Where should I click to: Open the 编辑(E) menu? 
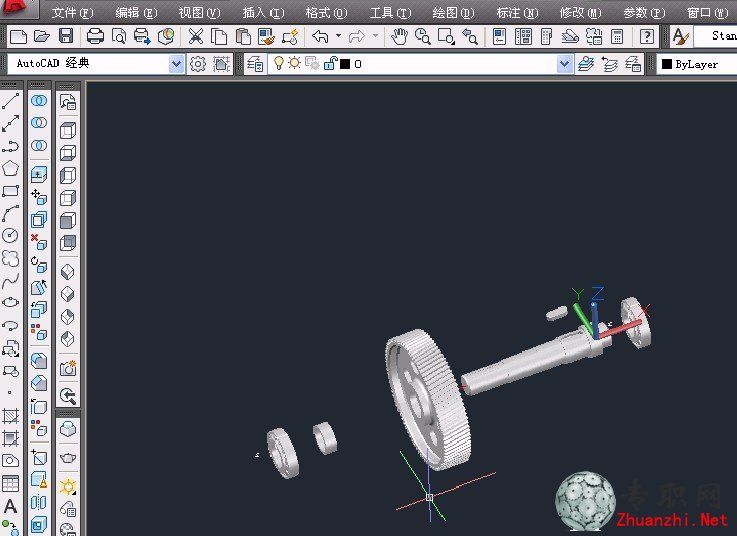click(x=136, y=13)
